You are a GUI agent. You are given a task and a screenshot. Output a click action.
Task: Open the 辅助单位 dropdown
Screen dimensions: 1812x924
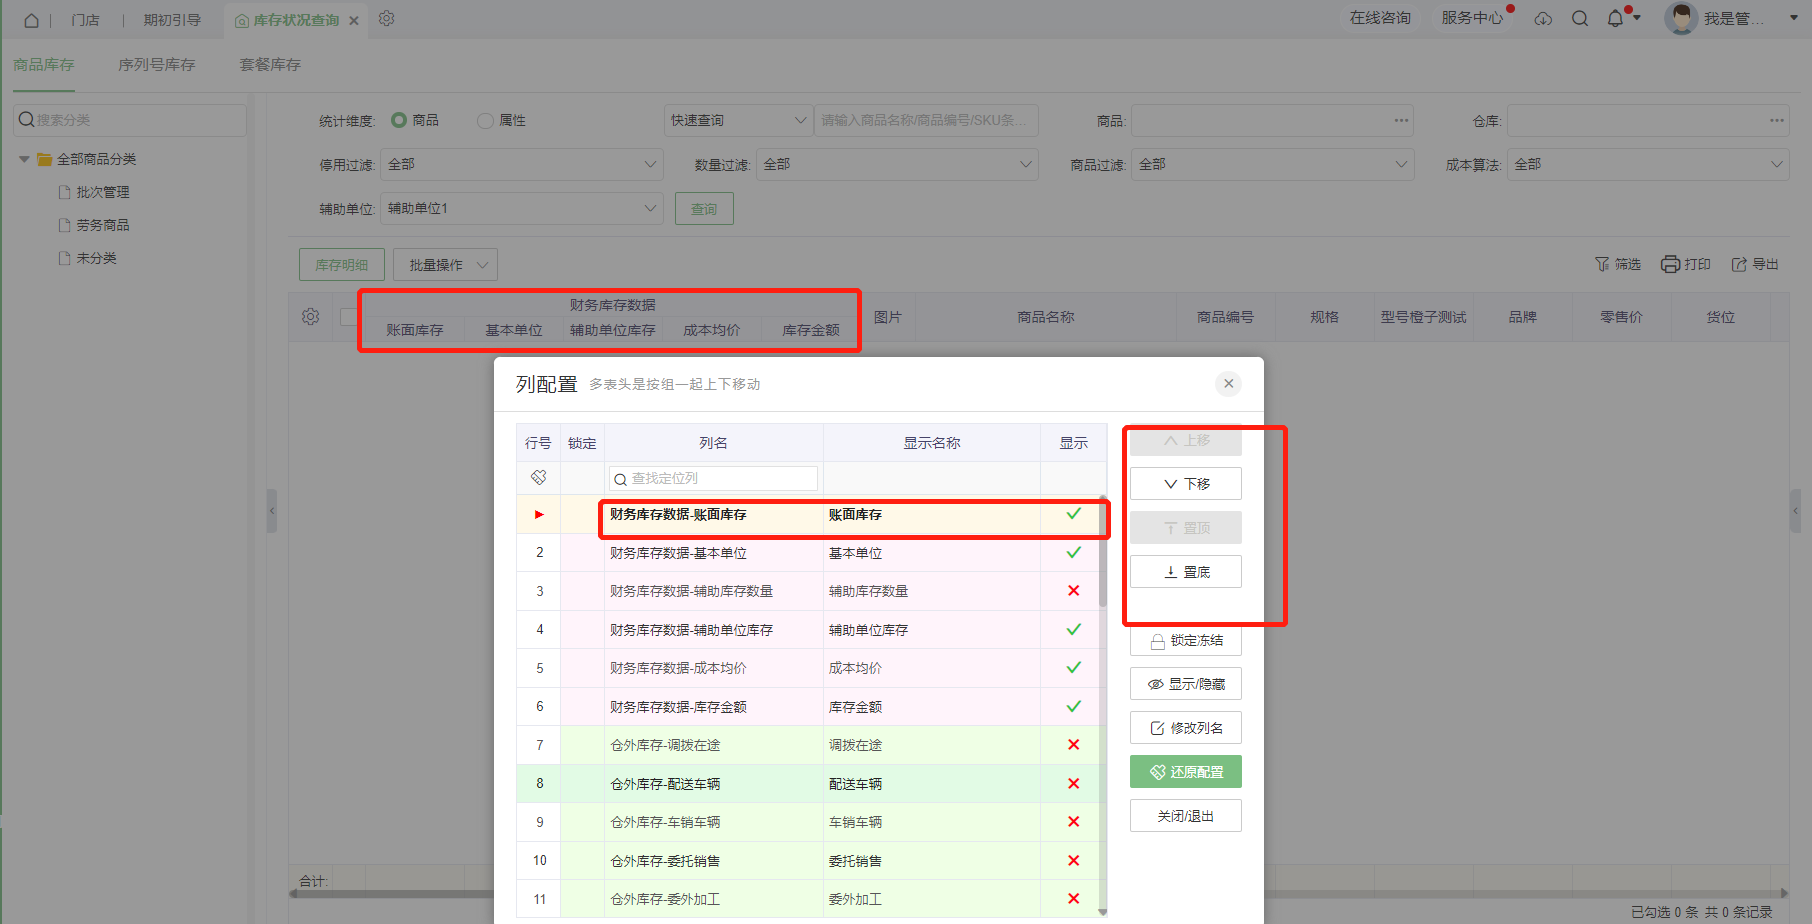click(x=522, y=208)
